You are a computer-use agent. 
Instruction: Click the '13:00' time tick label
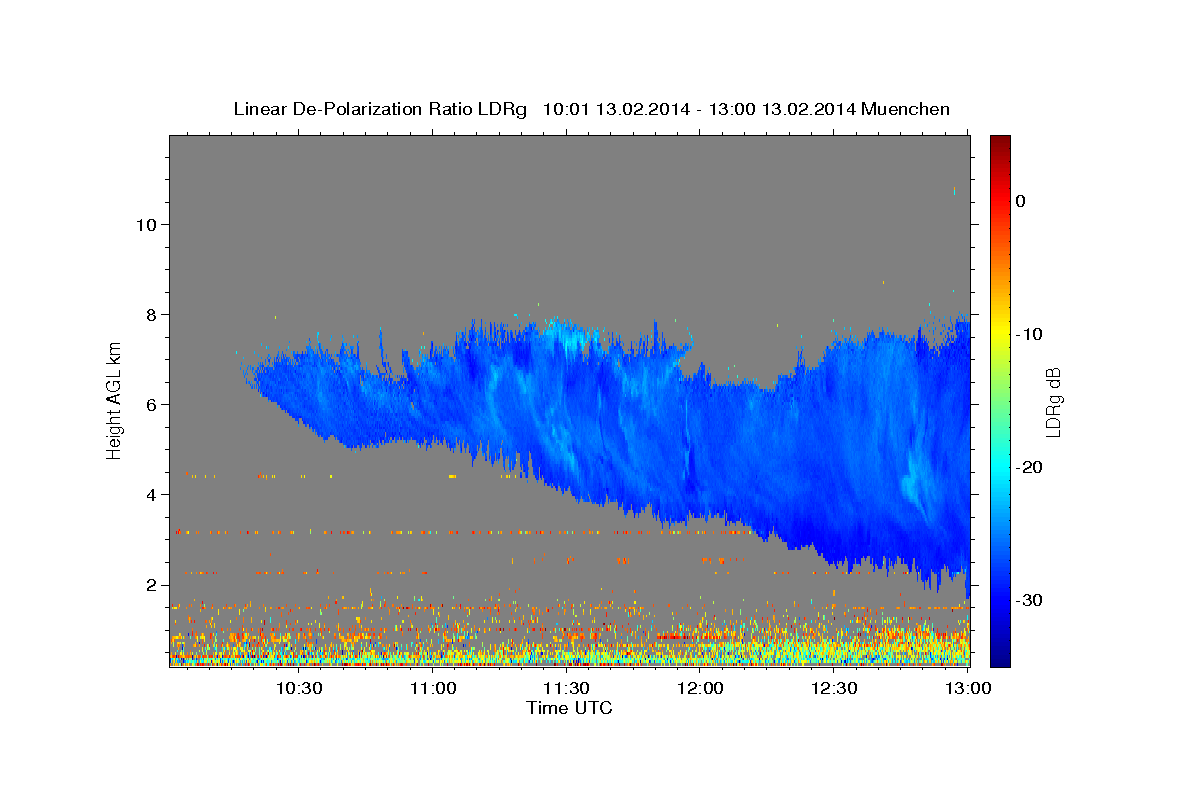point(968,689)
